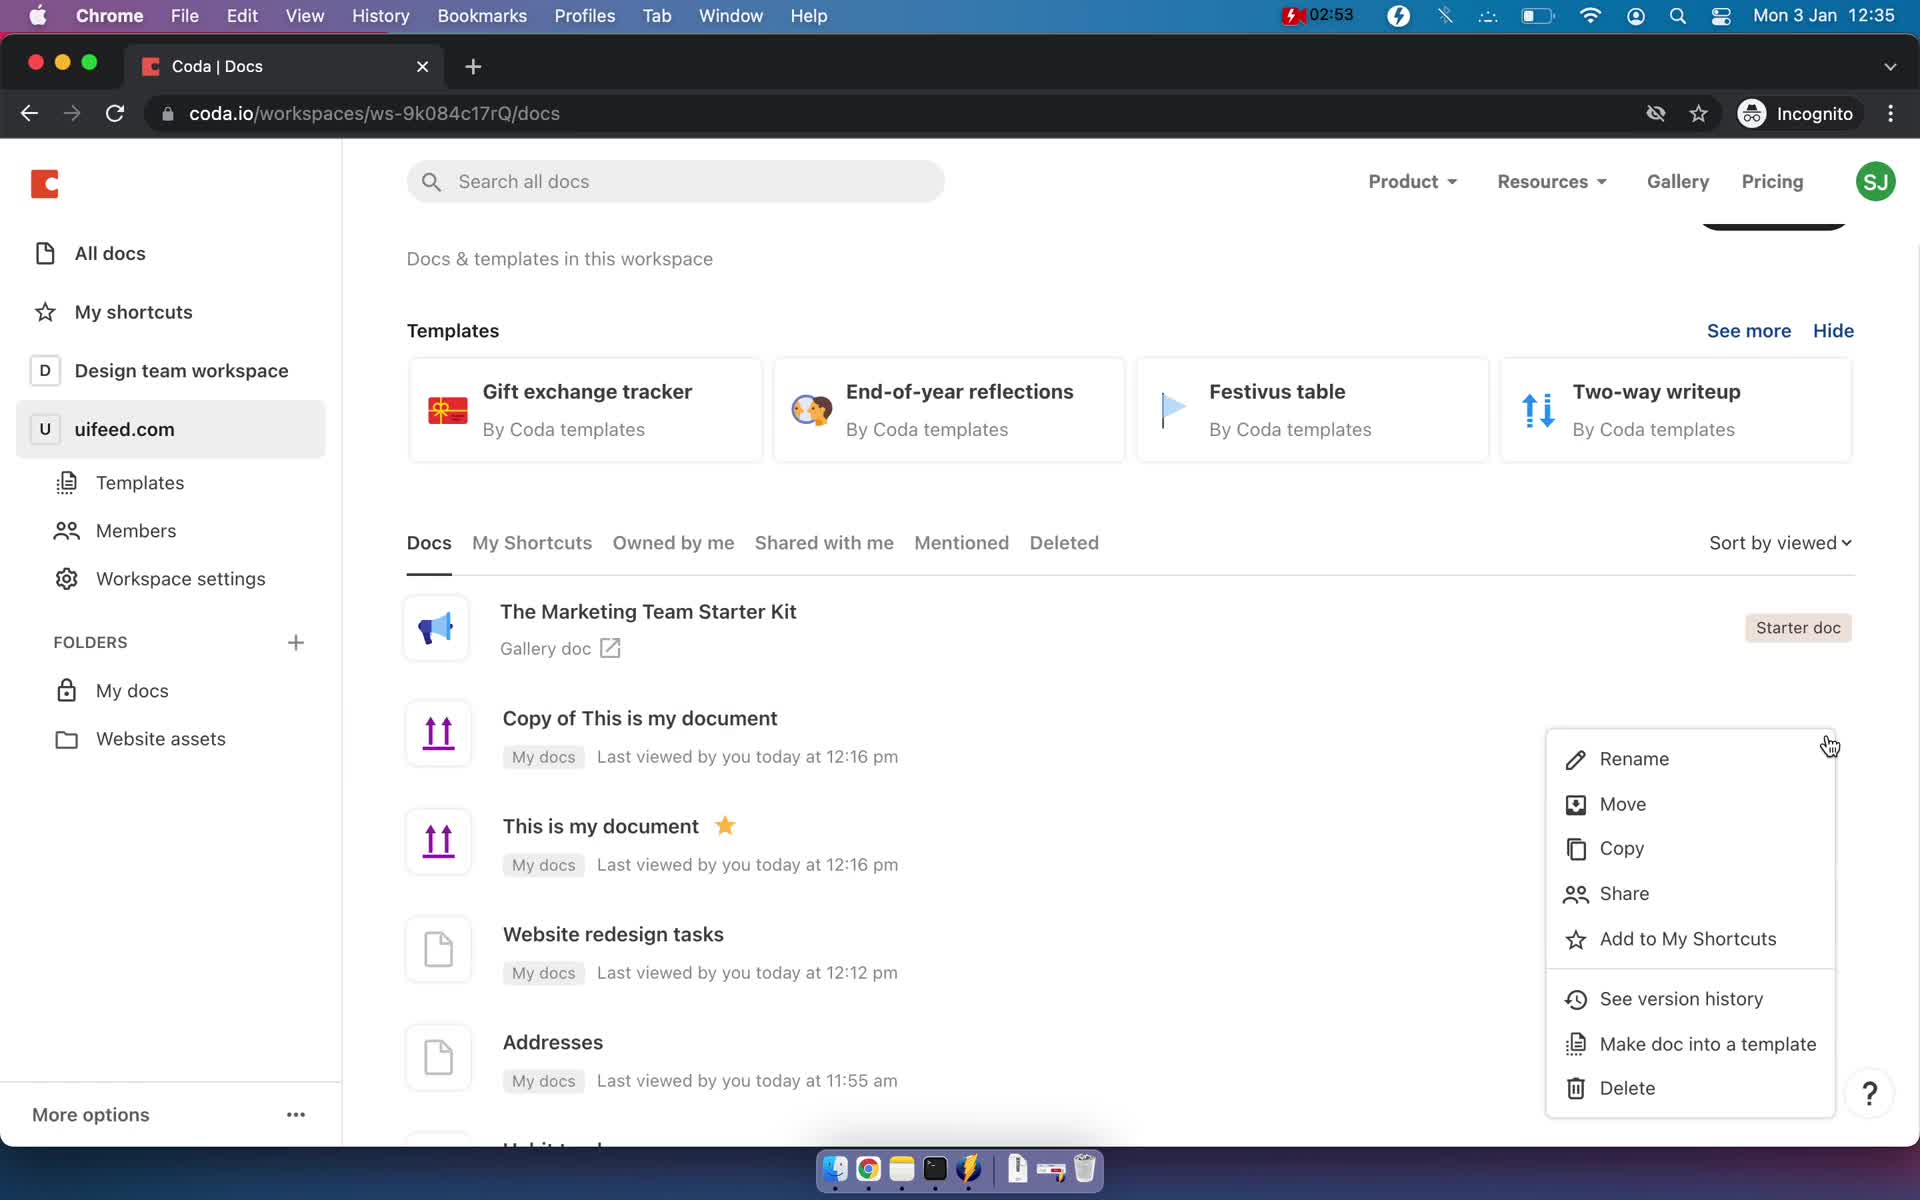Screen dimensions: 1920x1200
Task: Select the Docs tab
Action: [429, 543]
